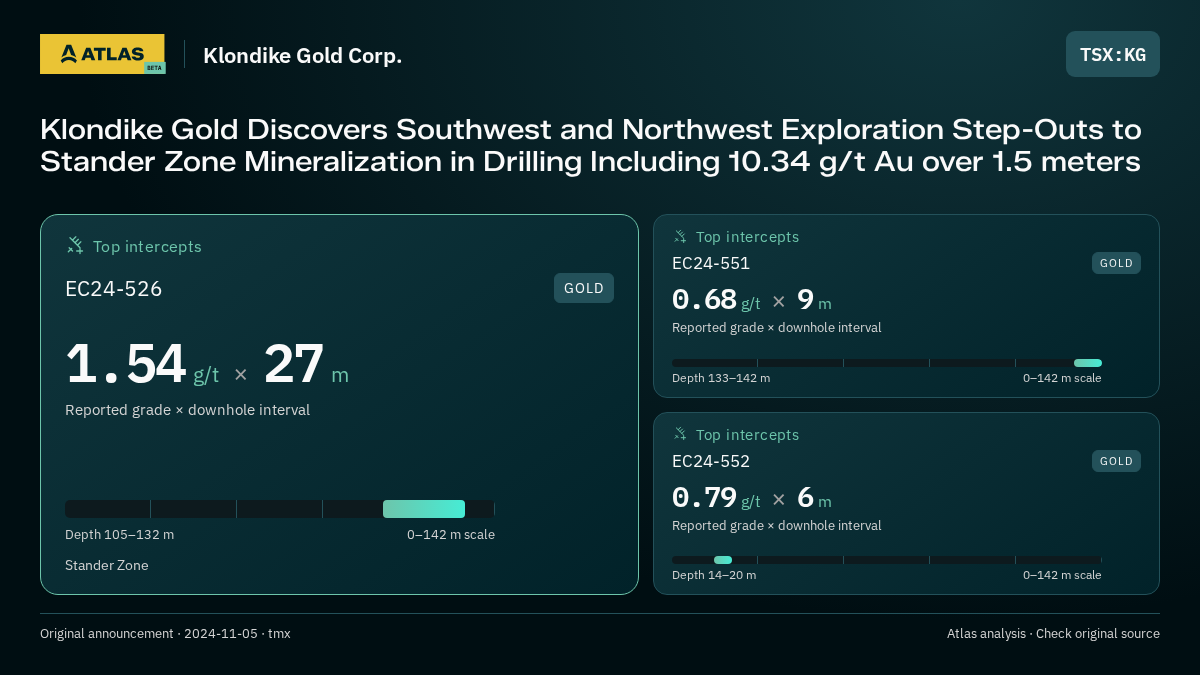Click the Depth 133–142 m label
This screenshot has width=1200, height=675.
[x=721, y=378]
